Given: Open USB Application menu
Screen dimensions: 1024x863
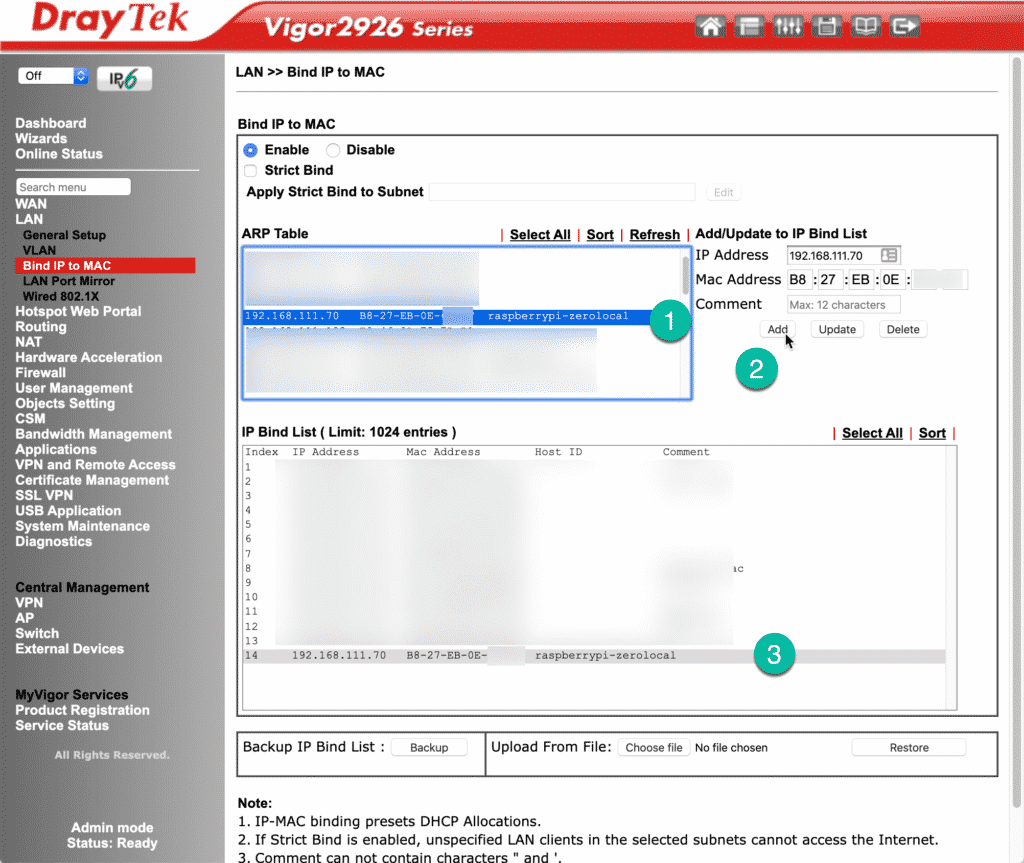Looking at the screenshot, I should coord(68,511).
